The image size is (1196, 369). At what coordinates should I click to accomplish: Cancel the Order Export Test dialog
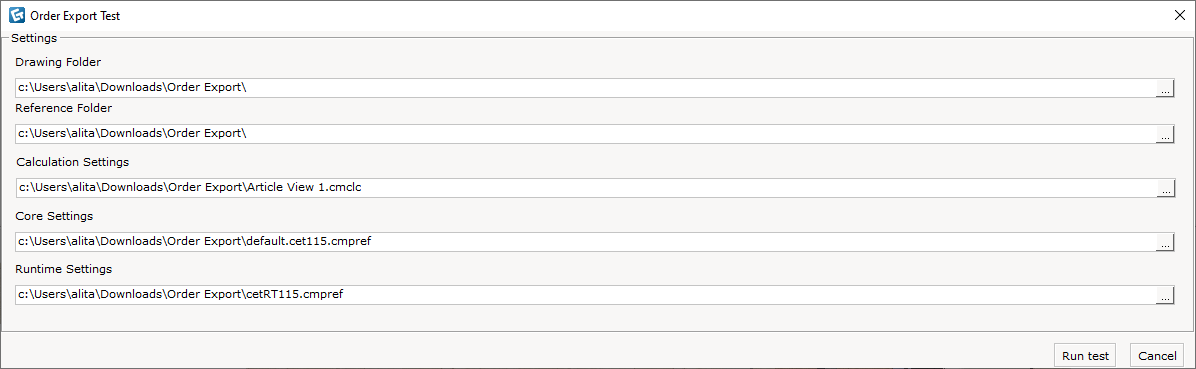tap(1157, 355)
